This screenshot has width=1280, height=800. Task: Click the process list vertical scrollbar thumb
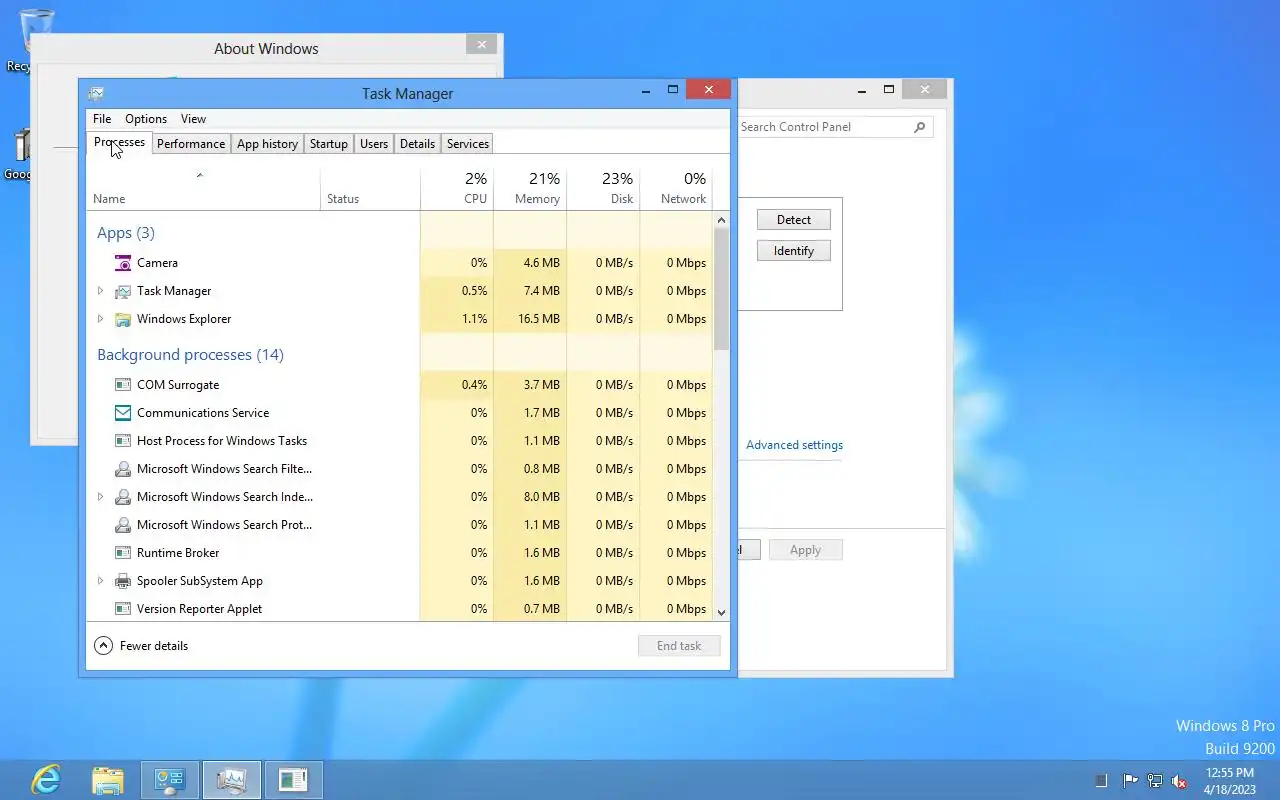click(722, 289)
